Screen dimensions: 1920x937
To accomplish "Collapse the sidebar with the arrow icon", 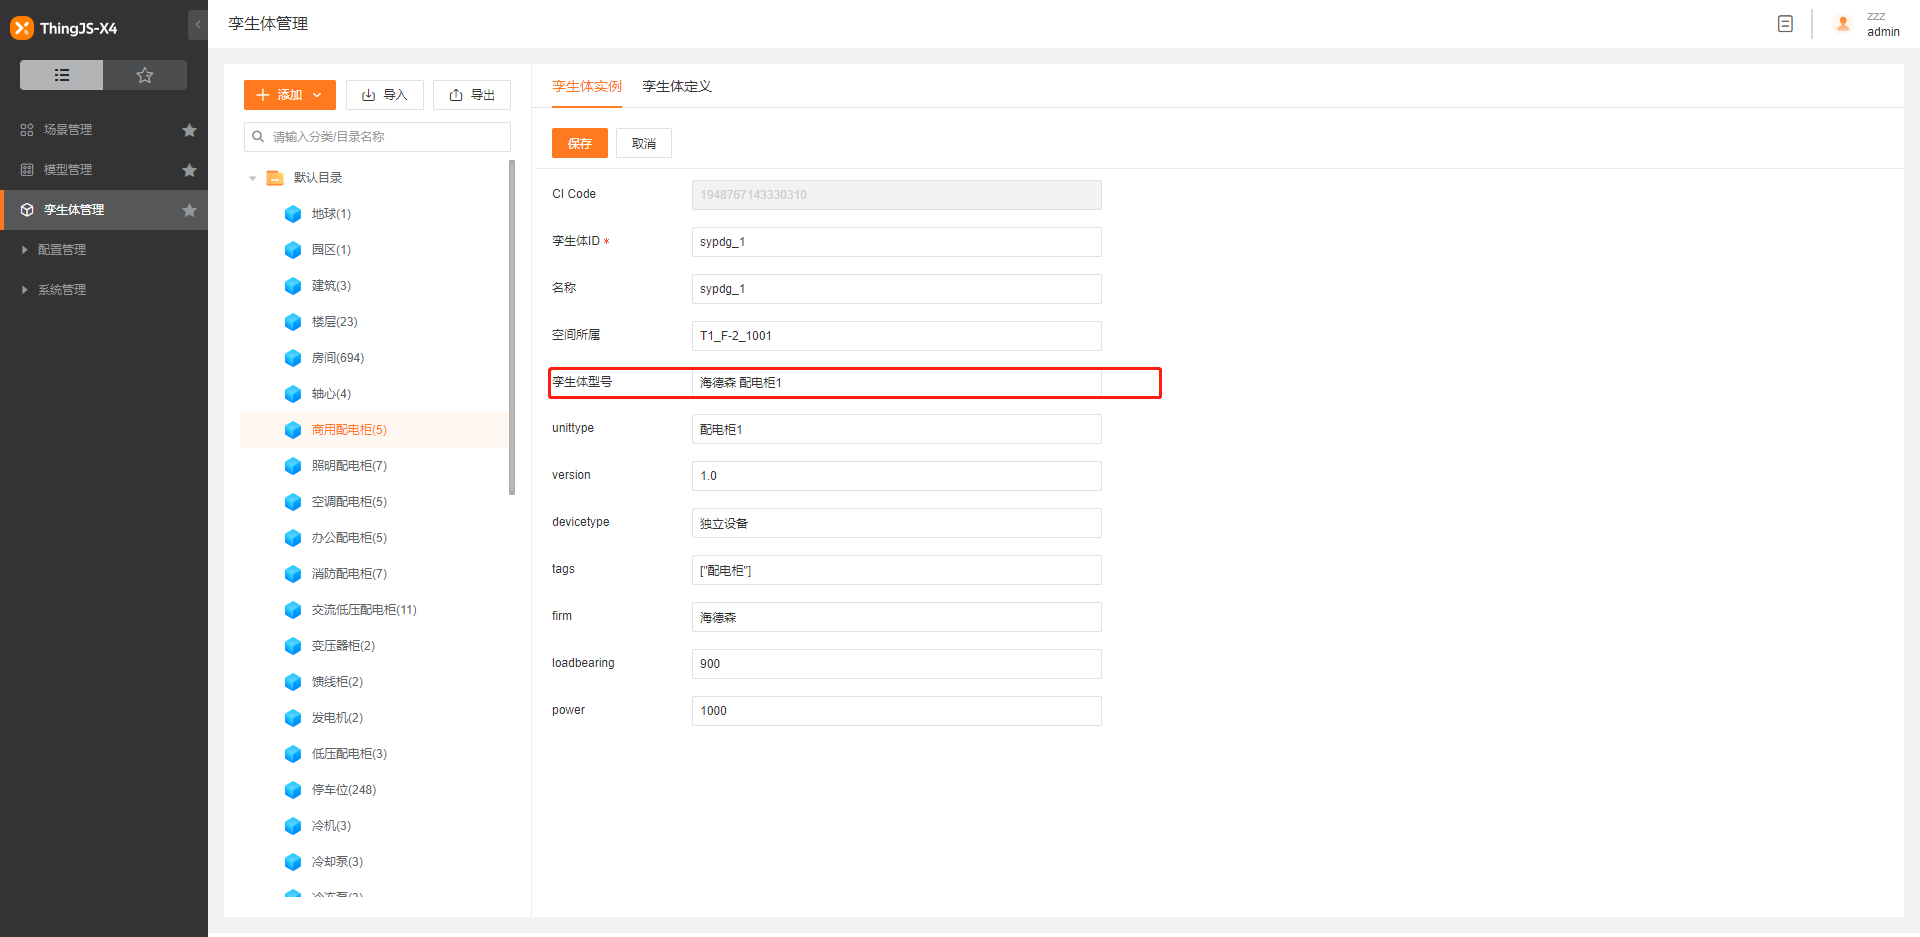I will pyautogui.click(x=198, y=25).
